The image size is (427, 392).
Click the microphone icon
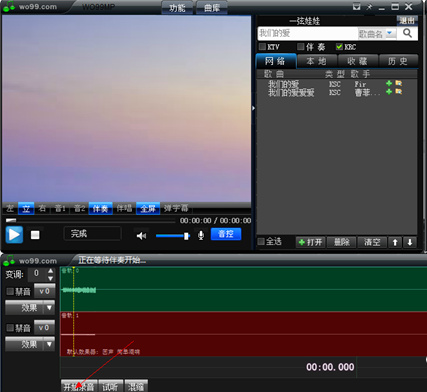201,235
